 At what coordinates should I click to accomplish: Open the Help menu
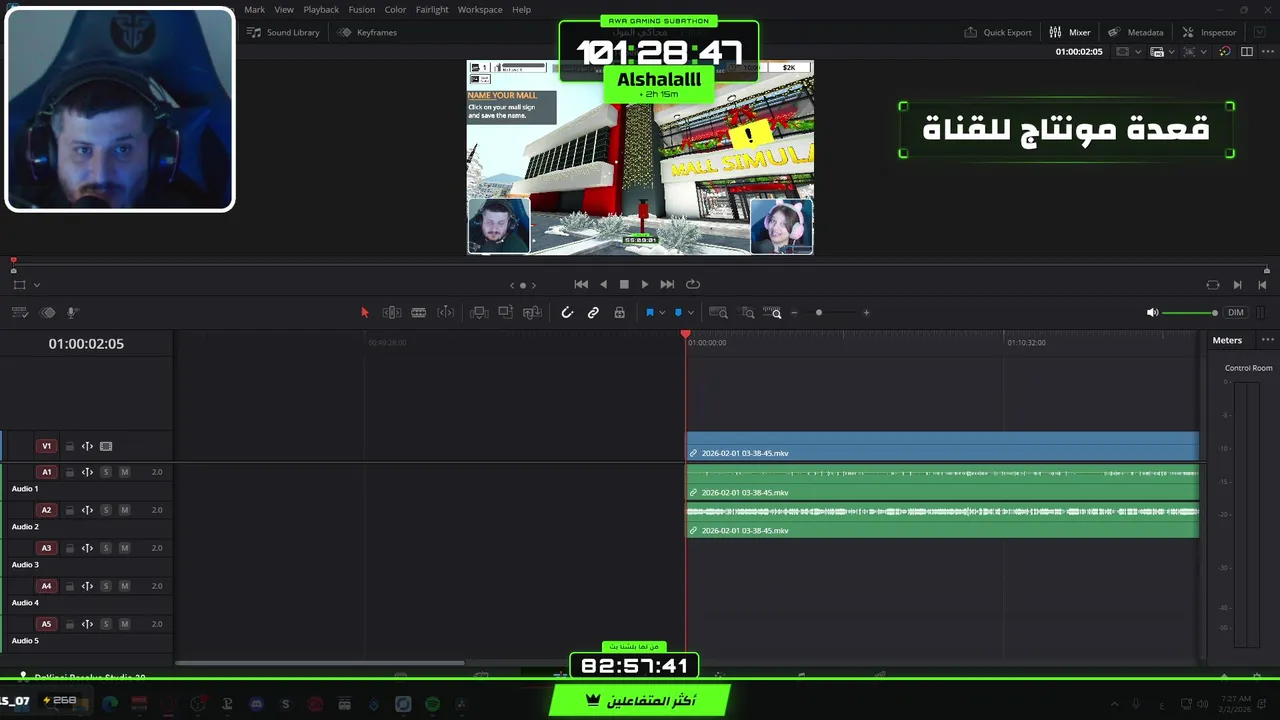(x=521, y=9)
